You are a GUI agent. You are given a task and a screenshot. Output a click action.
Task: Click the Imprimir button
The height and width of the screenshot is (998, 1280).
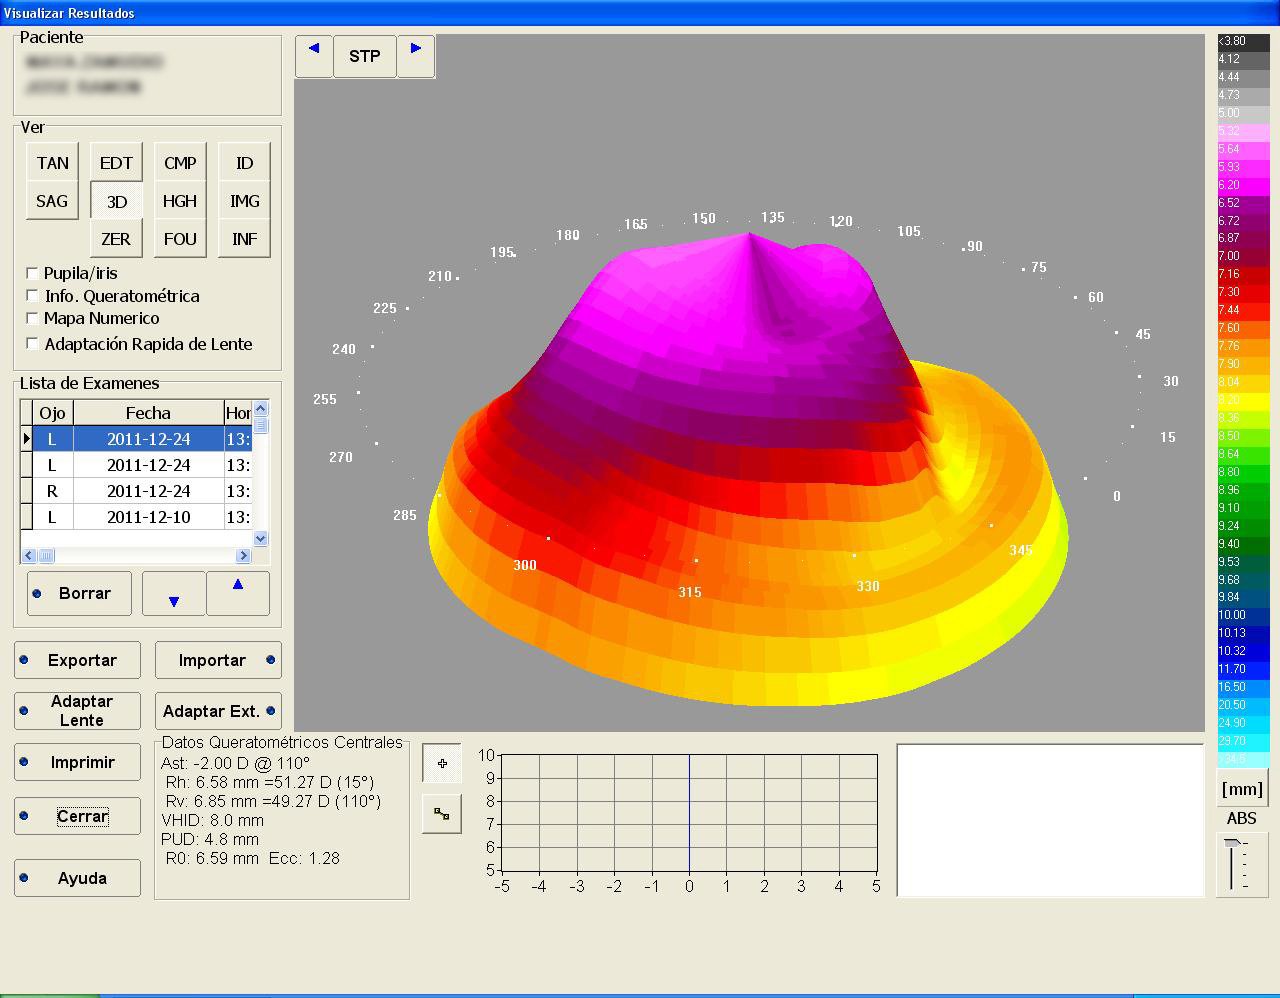pyautogui.click(x=77, y=762)
